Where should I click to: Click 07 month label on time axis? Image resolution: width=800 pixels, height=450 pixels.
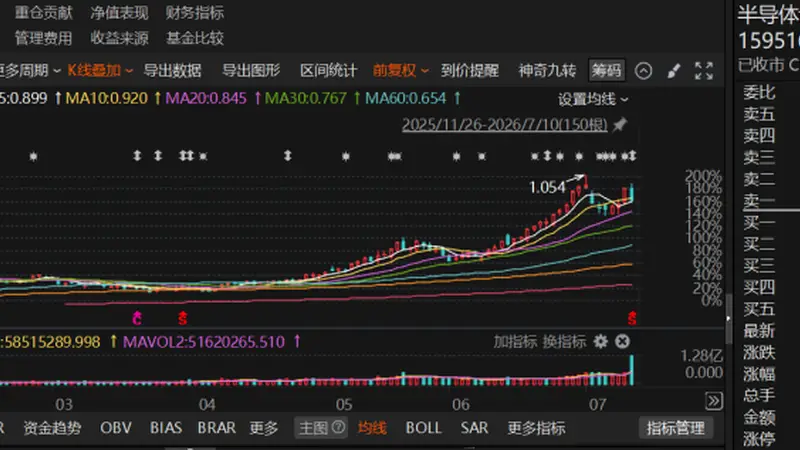point(597,405)
